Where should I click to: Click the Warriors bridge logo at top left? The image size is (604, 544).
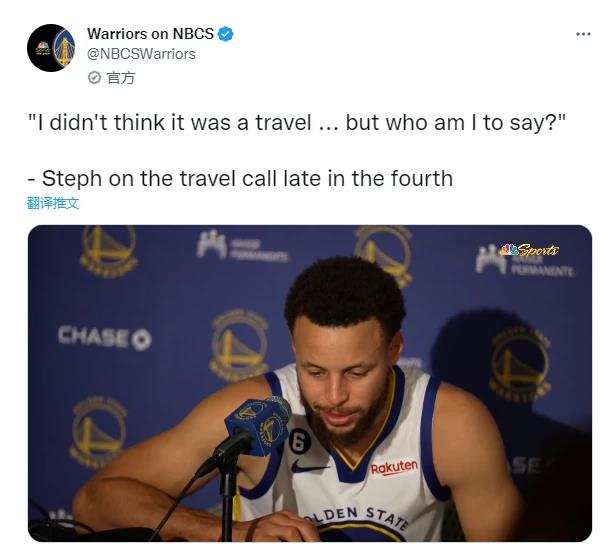(108, 248)
